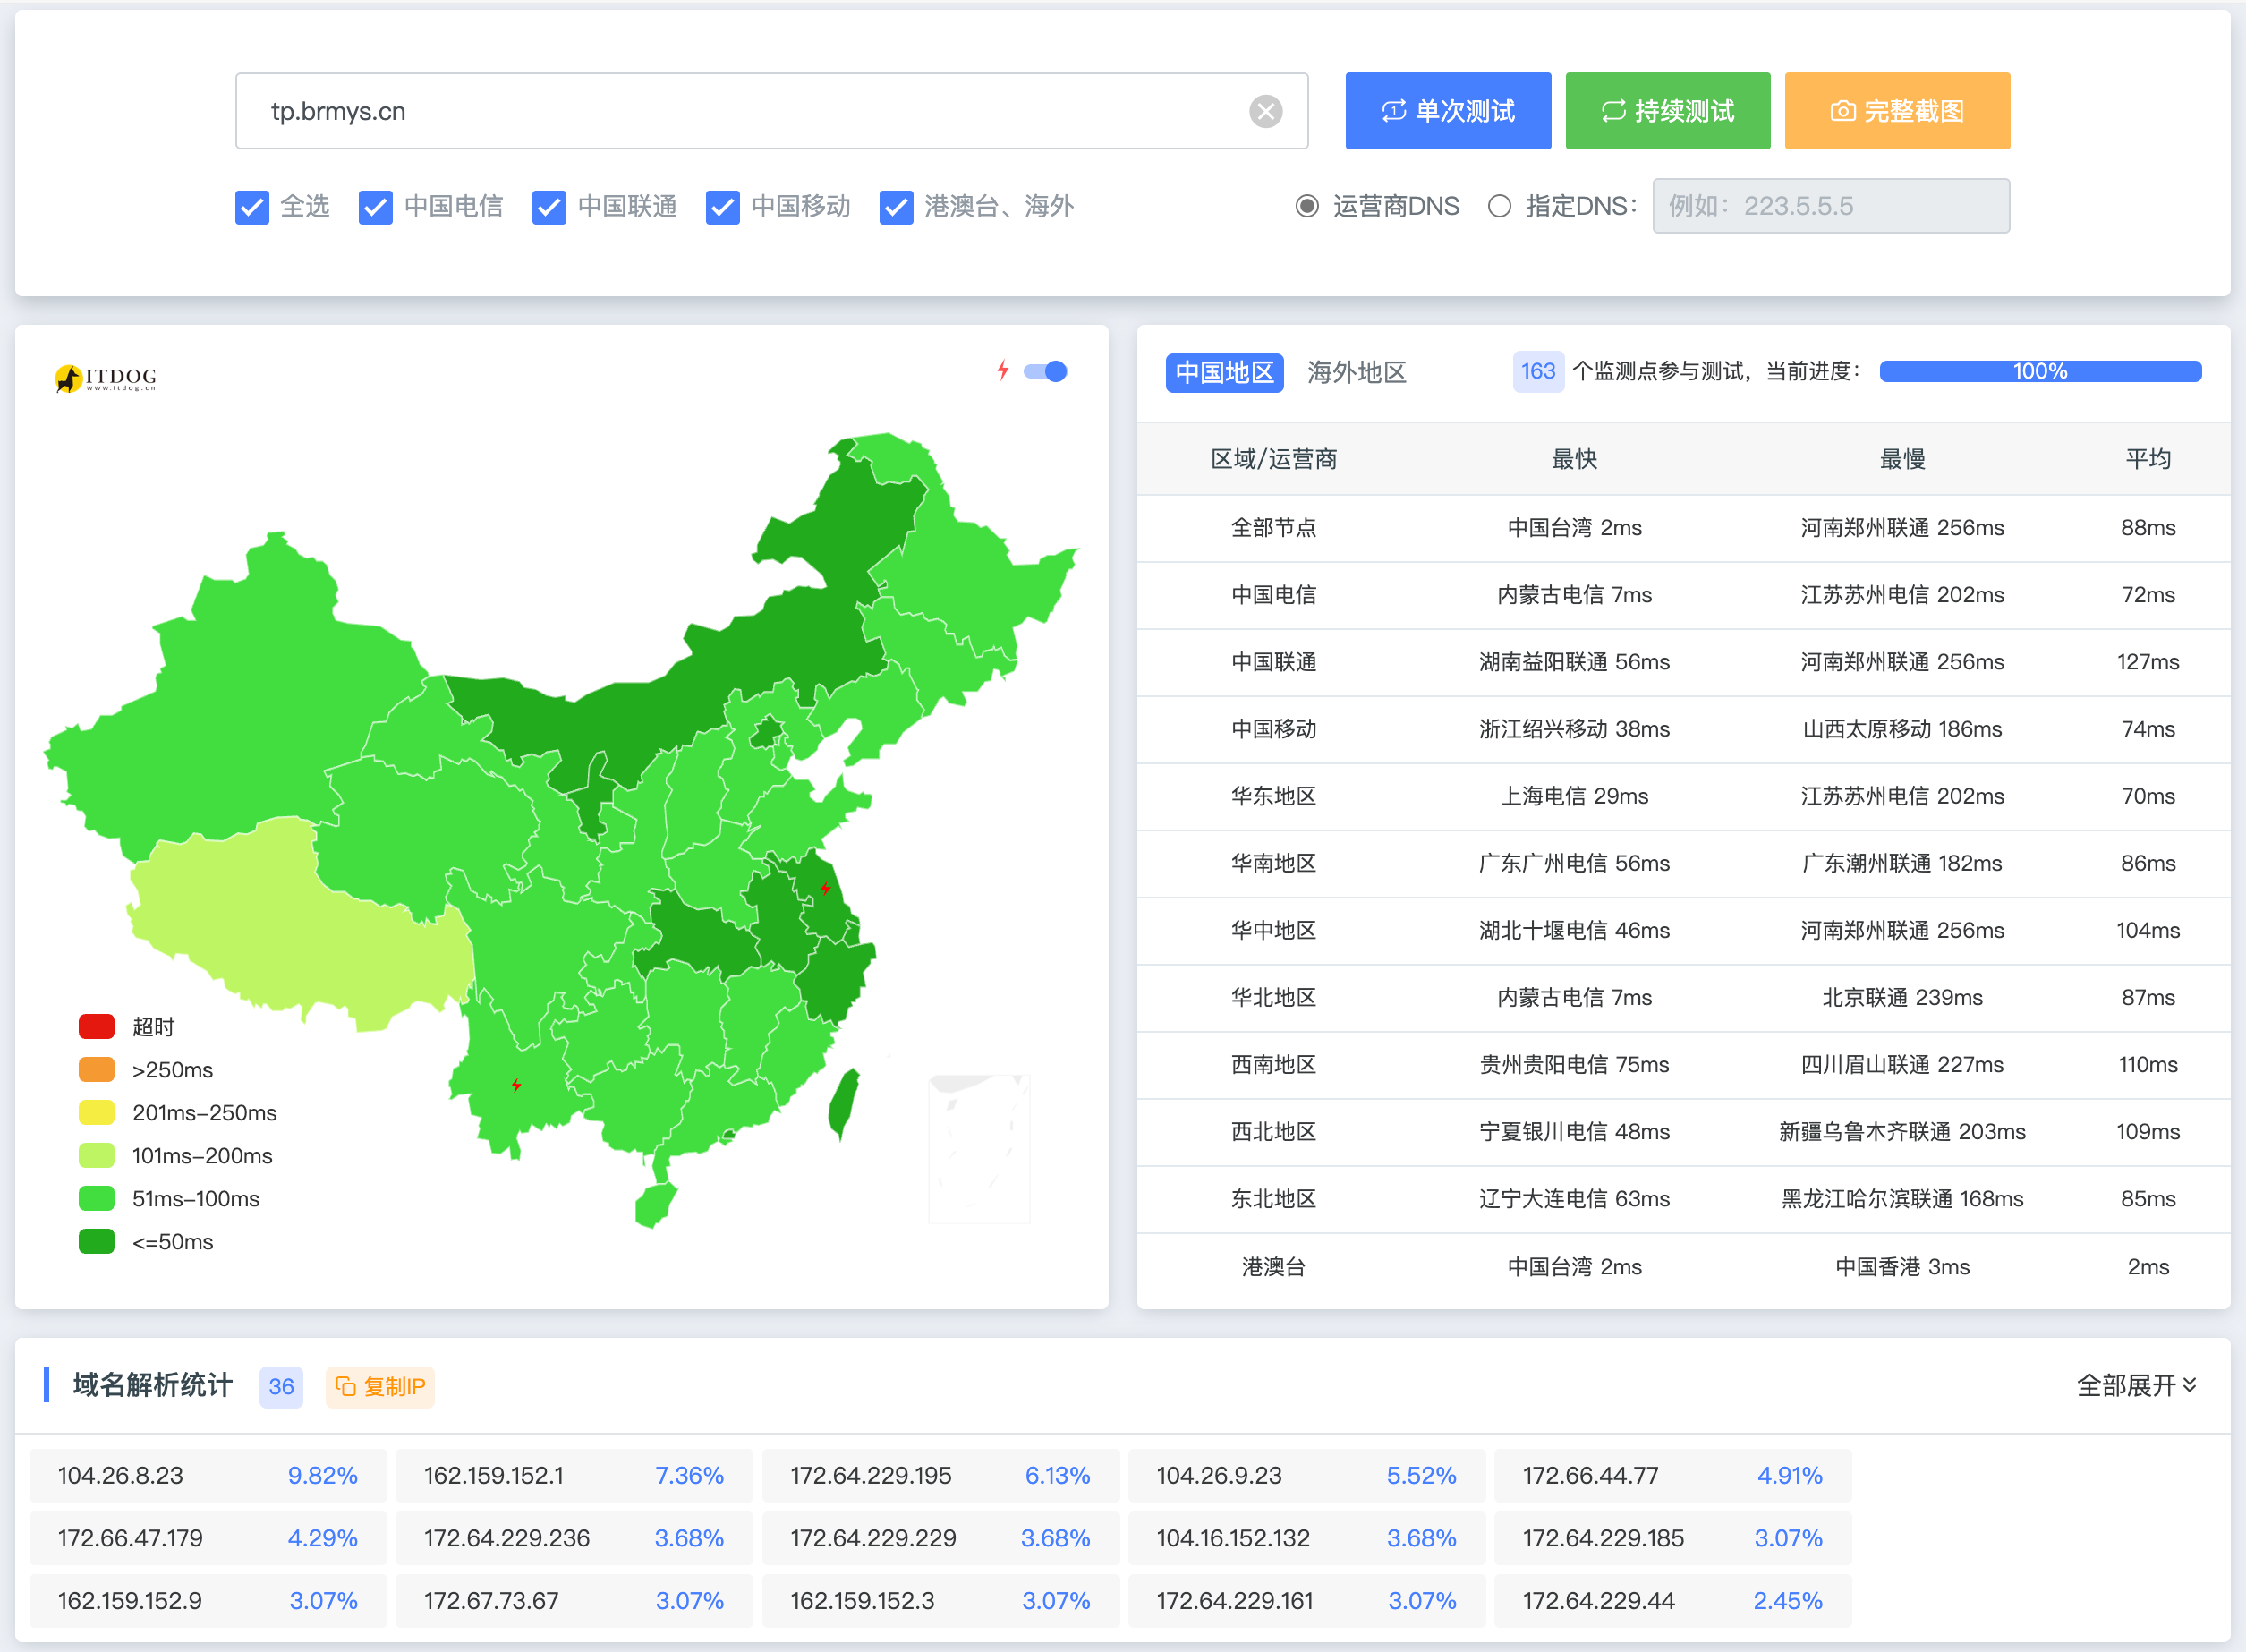
Task: Focus the custom DNS input field
Action: [1830, 206]
